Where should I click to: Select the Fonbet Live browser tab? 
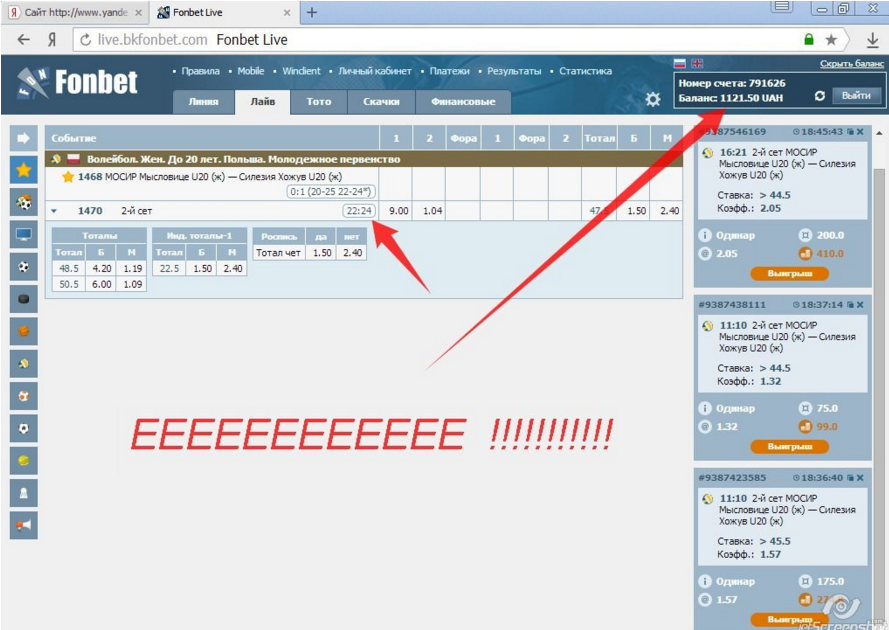pos(225,12)
